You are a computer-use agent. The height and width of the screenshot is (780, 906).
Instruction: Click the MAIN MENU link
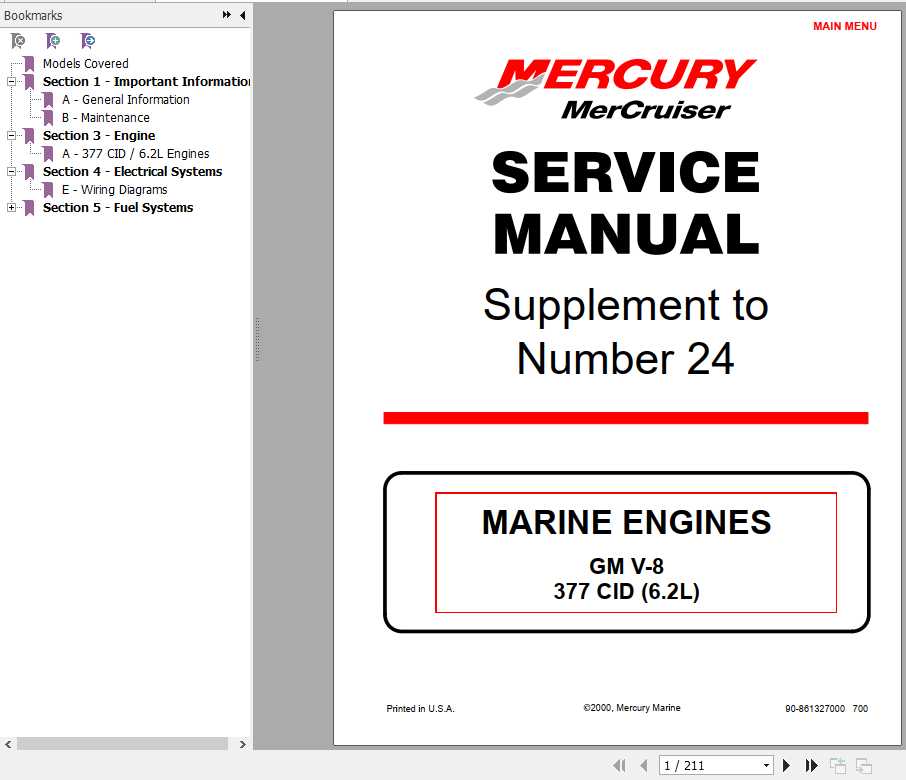click(x=845, y=26)
